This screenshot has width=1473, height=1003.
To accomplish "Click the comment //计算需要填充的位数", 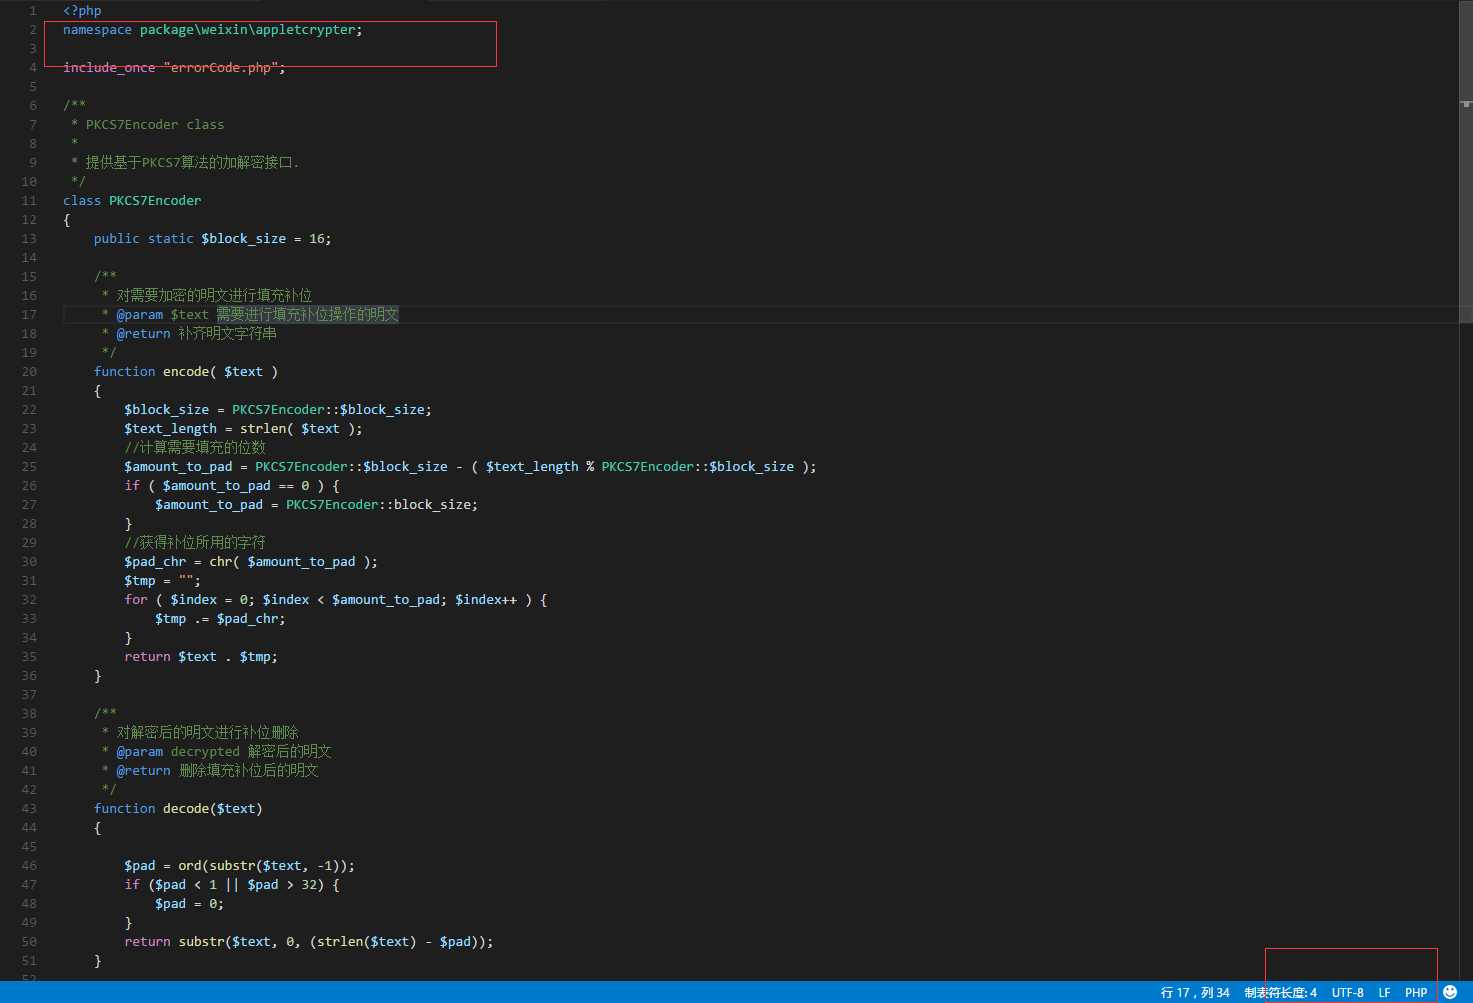I will 195,448.
